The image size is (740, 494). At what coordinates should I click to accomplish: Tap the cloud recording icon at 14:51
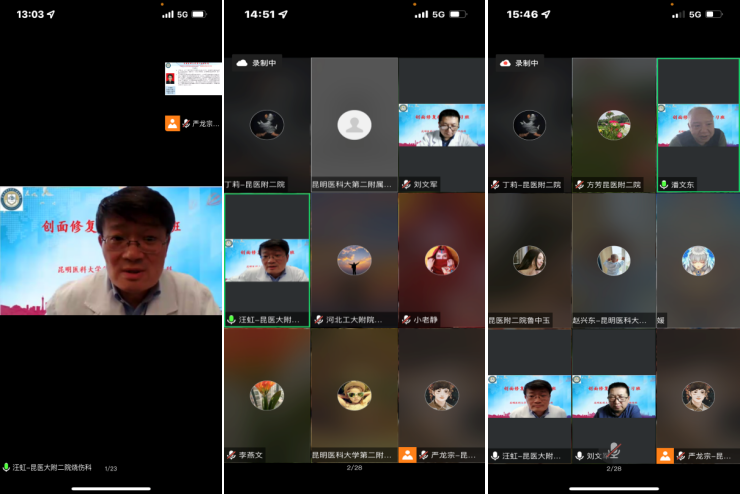241,63
